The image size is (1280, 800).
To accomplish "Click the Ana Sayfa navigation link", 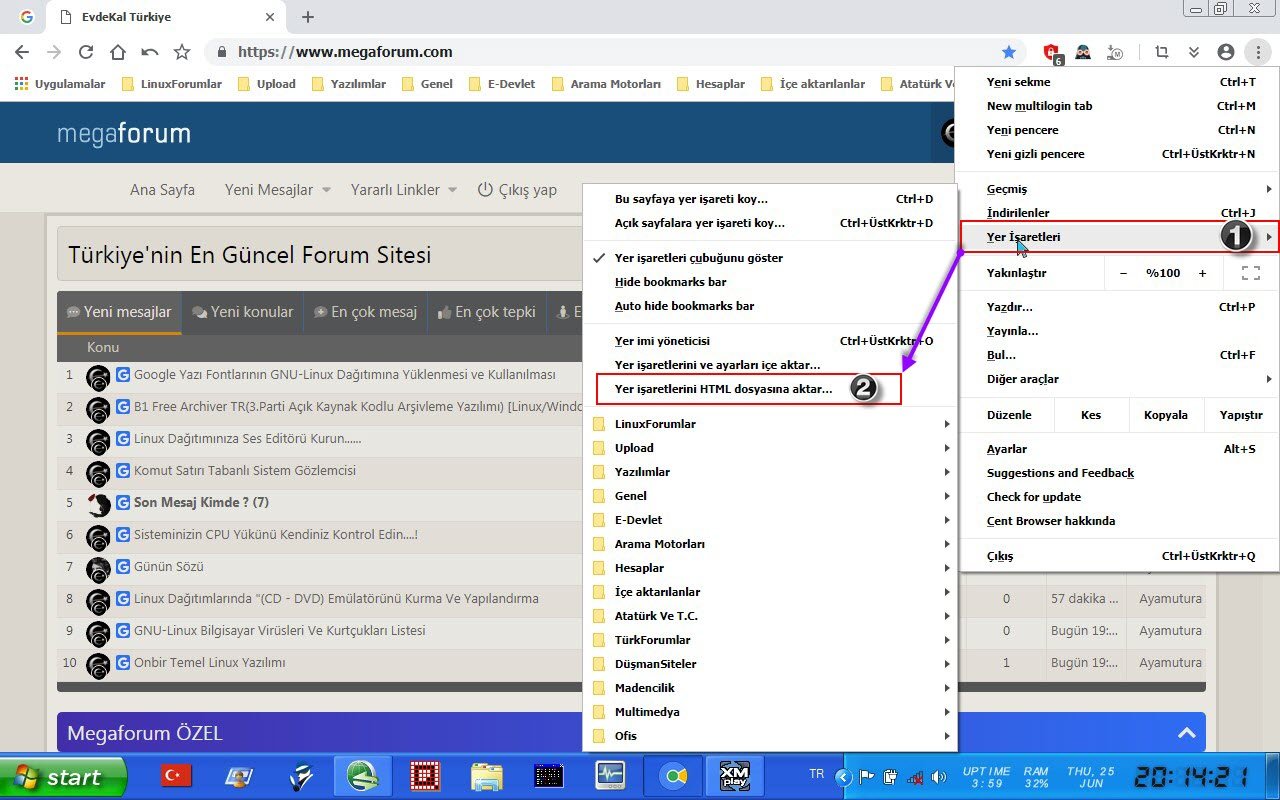I will point(162,190).
